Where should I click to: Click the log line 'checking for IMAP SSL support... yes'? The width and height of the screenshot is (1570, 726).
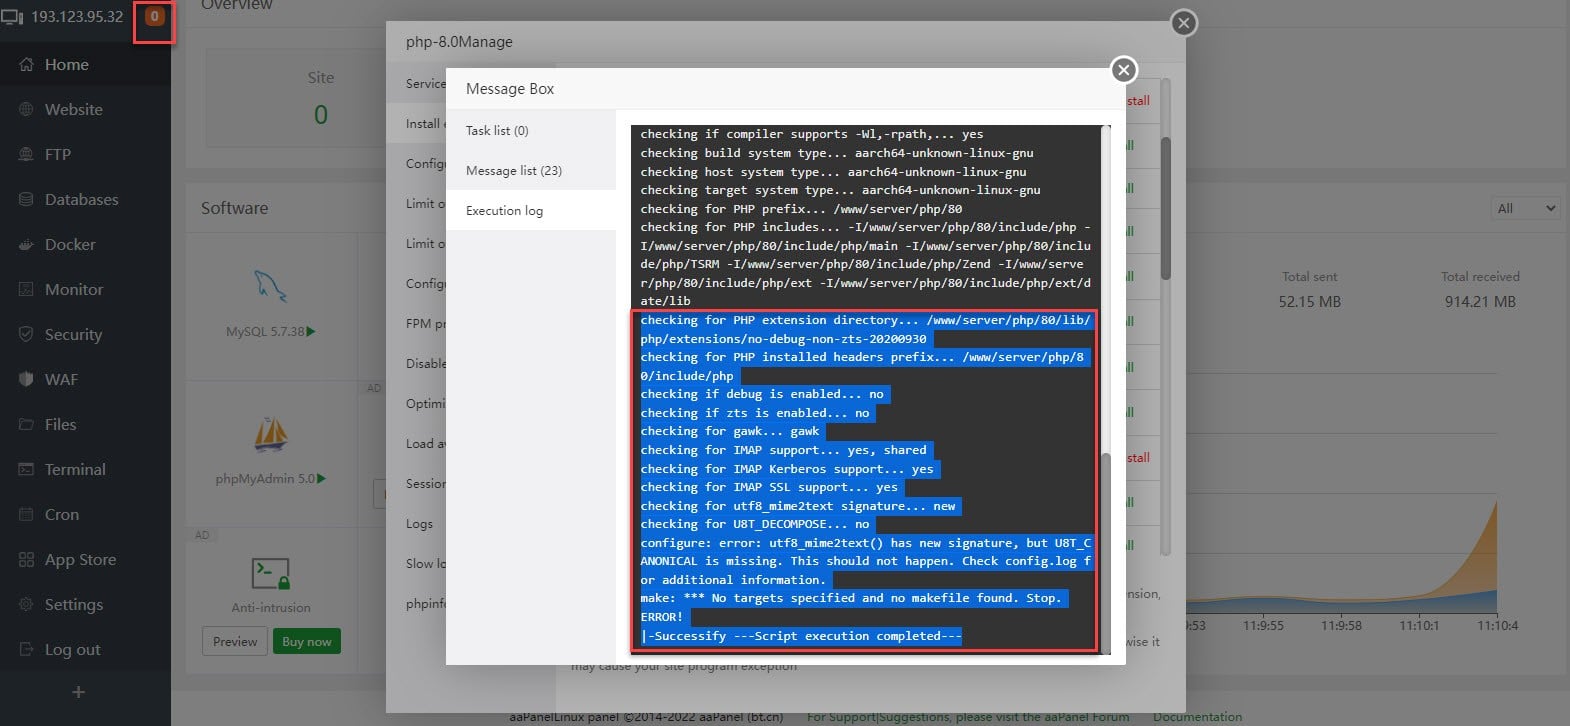[769, 487]
